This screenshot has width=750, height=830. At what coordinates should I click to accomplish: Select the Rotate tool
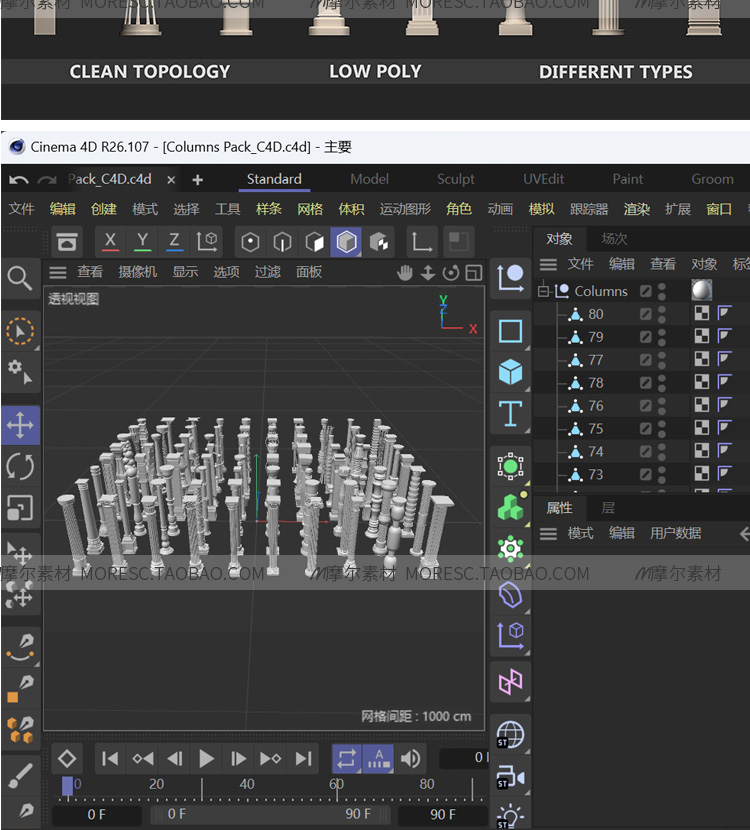pyautogui.click(x=21, y=467)
